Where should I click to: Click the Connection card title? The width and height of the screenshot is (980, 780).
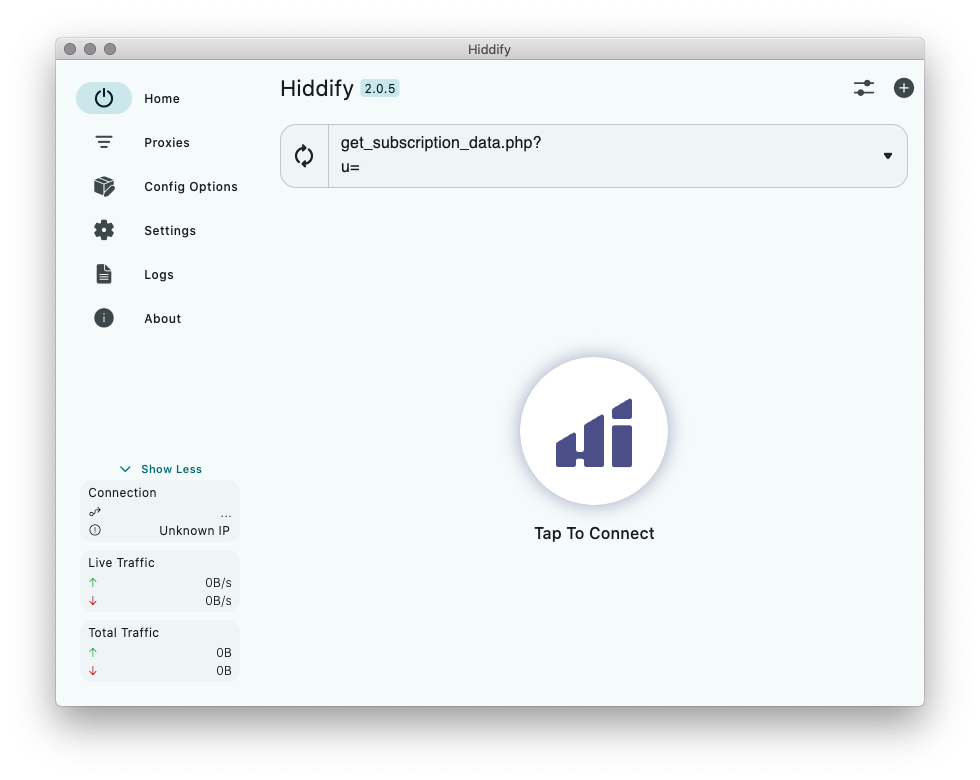coord(122,492)
